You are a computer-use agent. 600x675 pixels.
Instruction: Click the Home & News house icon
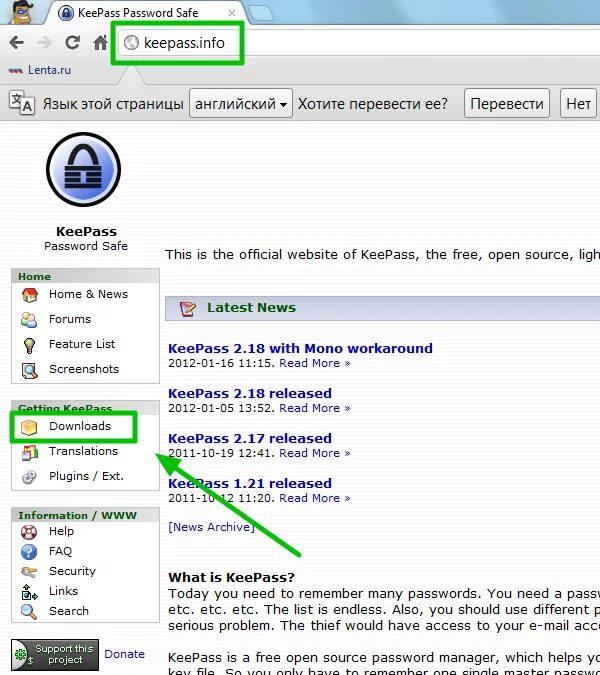click(x=30, y=295)
